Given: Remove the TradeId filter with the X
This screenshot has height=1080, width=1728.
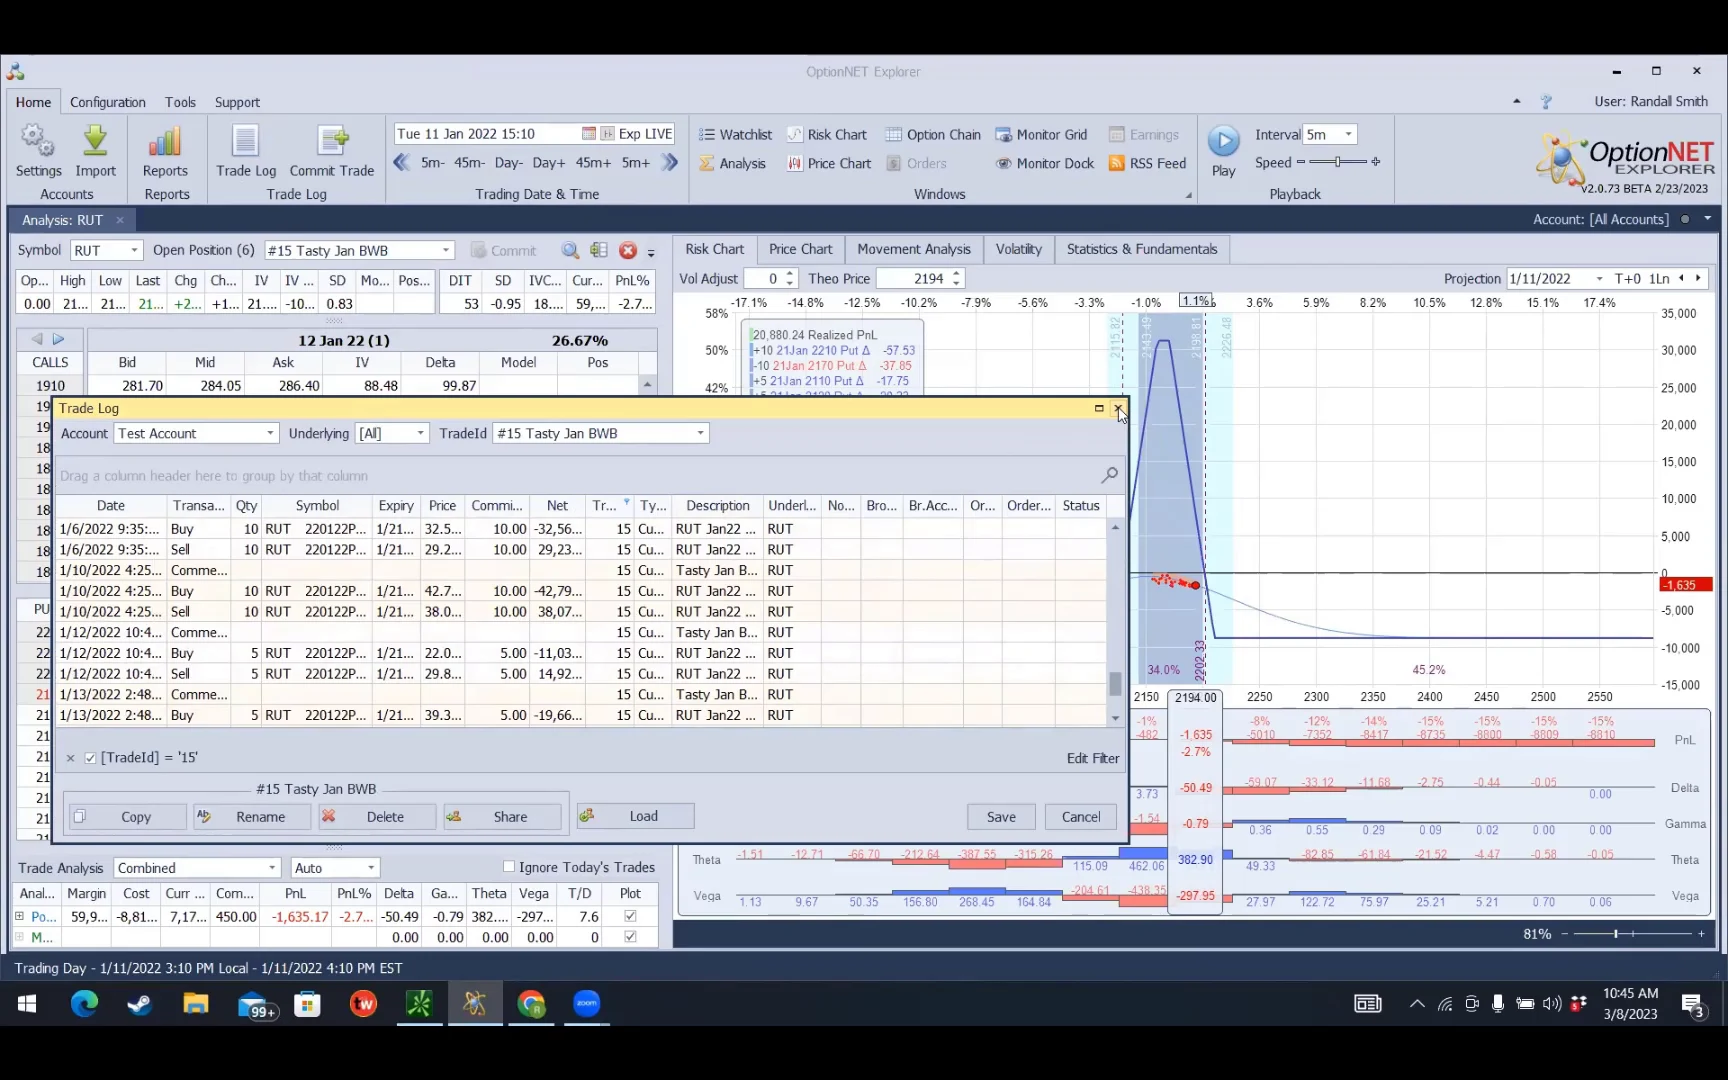Looking at the screenshot, I should tap(70, 758).
